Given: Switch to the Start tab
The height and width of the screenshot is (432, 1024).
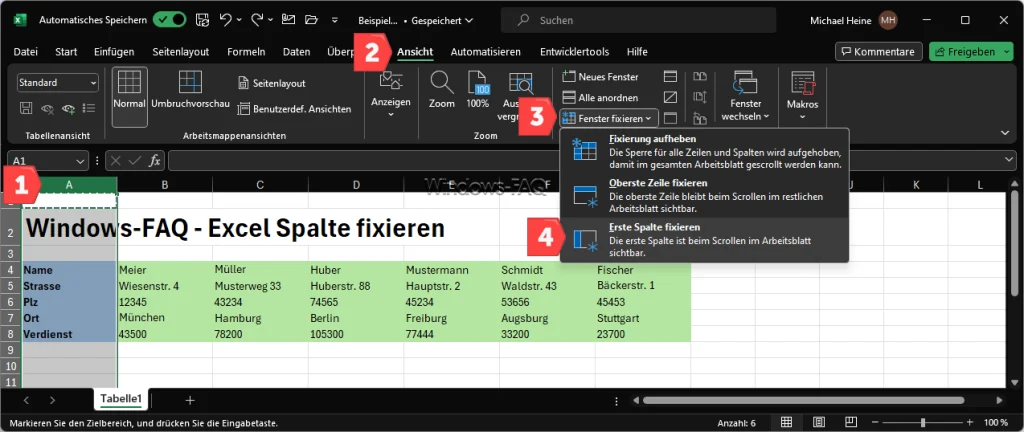Looking at the screenshot, I should point(66,52).
